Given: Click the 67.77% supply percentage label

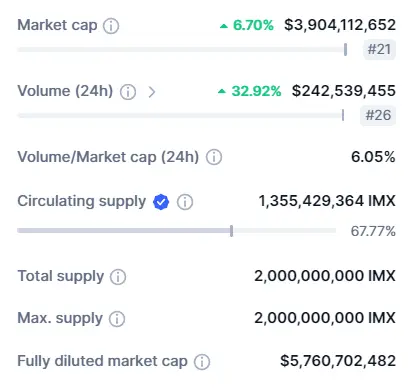Looking at the screenshot, I should pyautogui.click(x=373, y=231).
